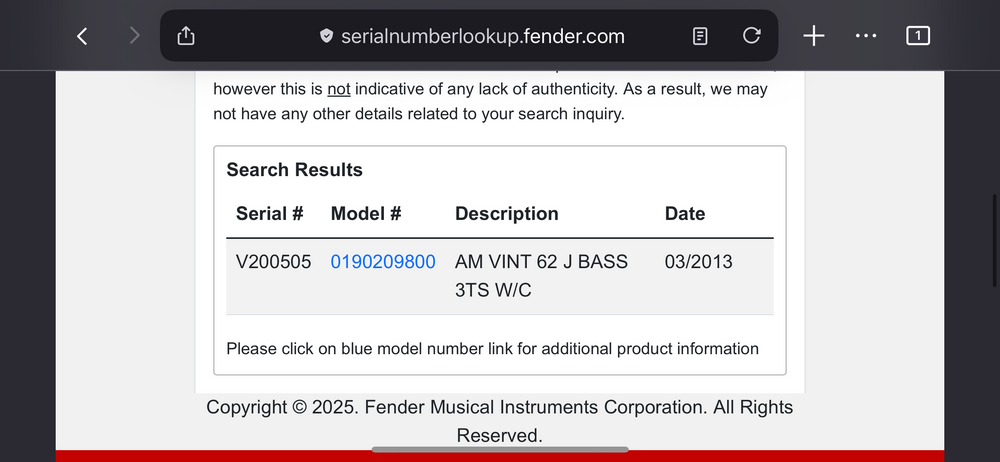Click the 03/2013 date cell
The width and height of the screenshot is (1000, 462).
[x=698, y=262]
